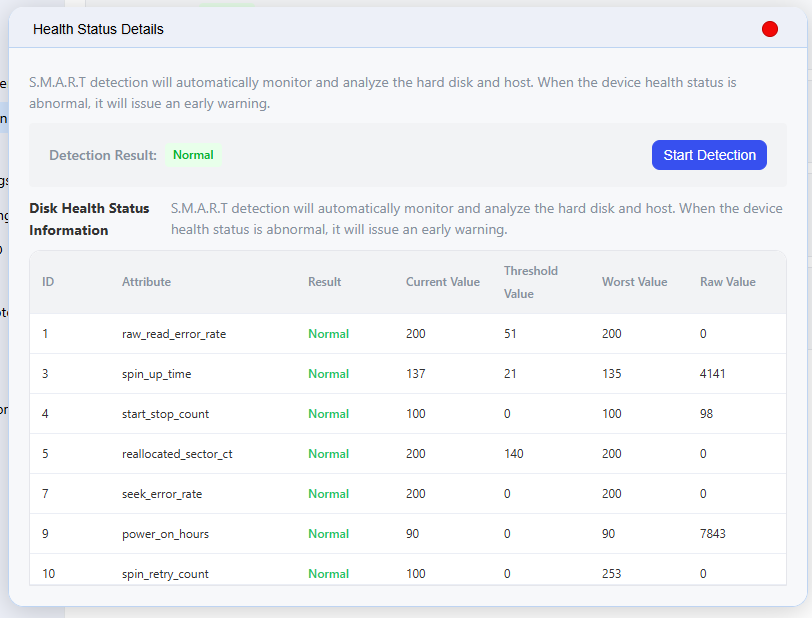Click the ID column header
812x618 pixels.
pyautogui.click(x=48, y=282)
